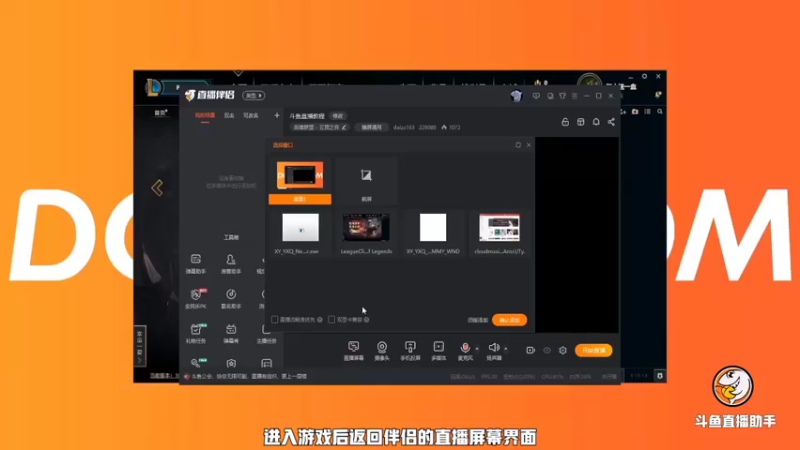800x450 pixels.
Task: Add a Multimedia source (多媒体)
Action: pyautogui.click(x=439, y=351)
